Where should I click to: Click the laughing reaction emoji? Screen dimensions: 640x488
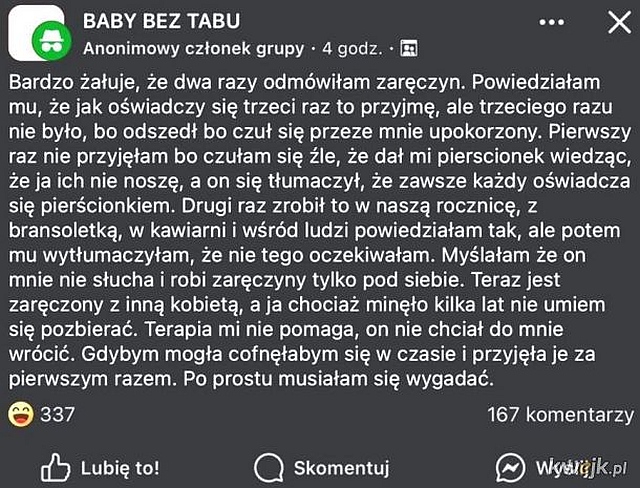[20, 414]
